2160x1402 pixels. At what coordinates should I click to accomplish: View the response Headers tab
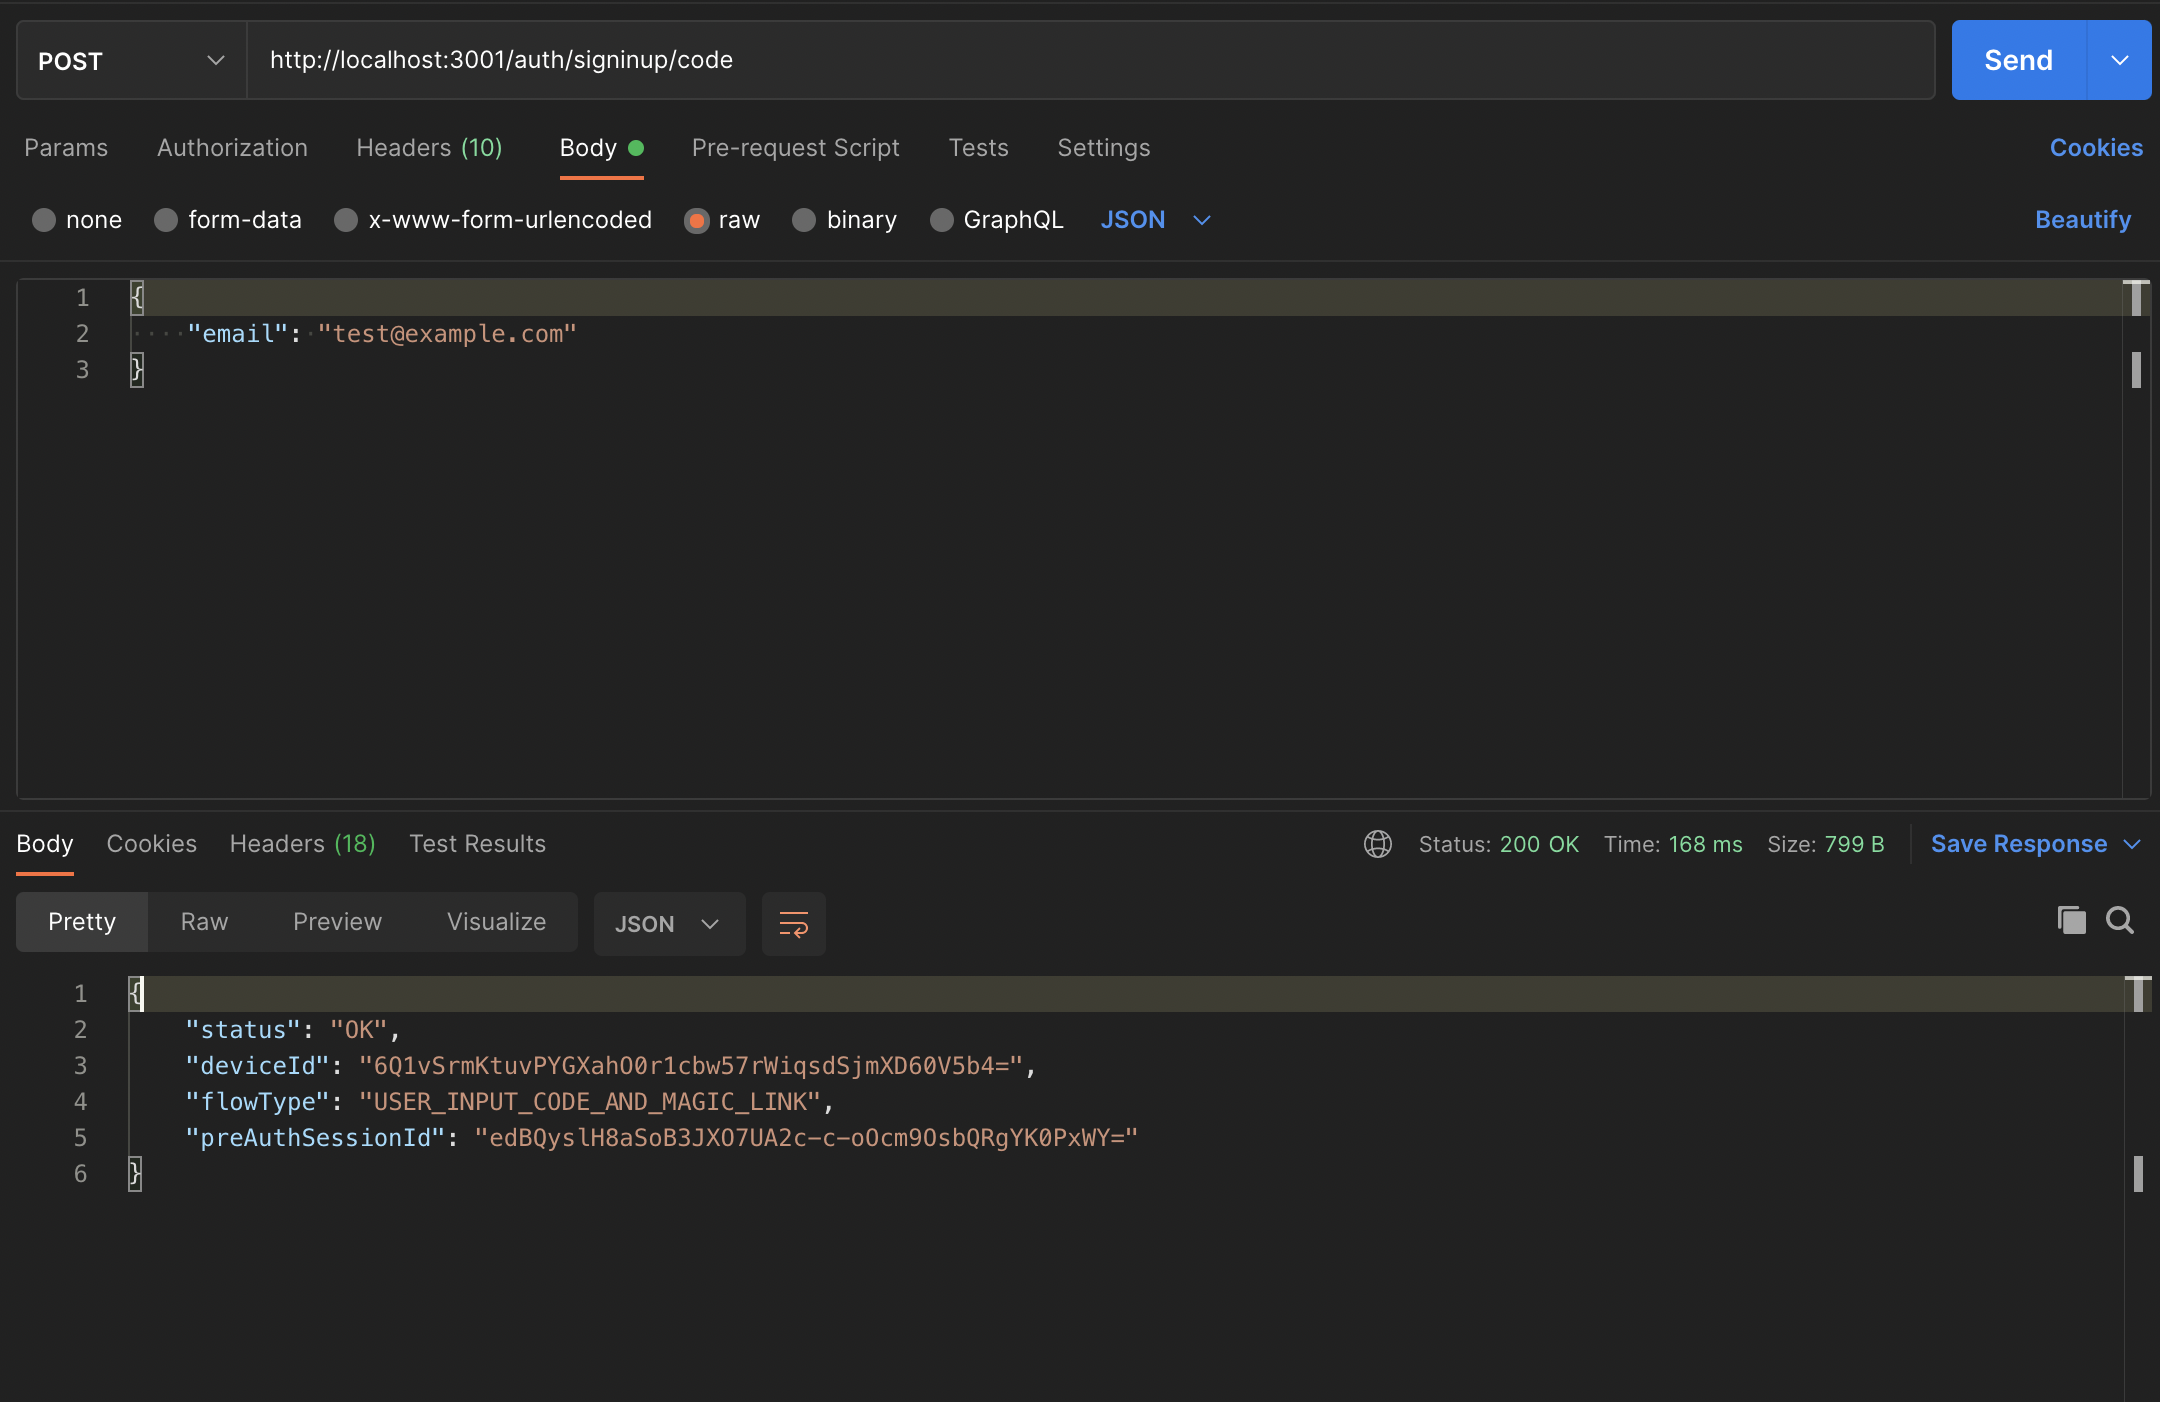point(302,844)
